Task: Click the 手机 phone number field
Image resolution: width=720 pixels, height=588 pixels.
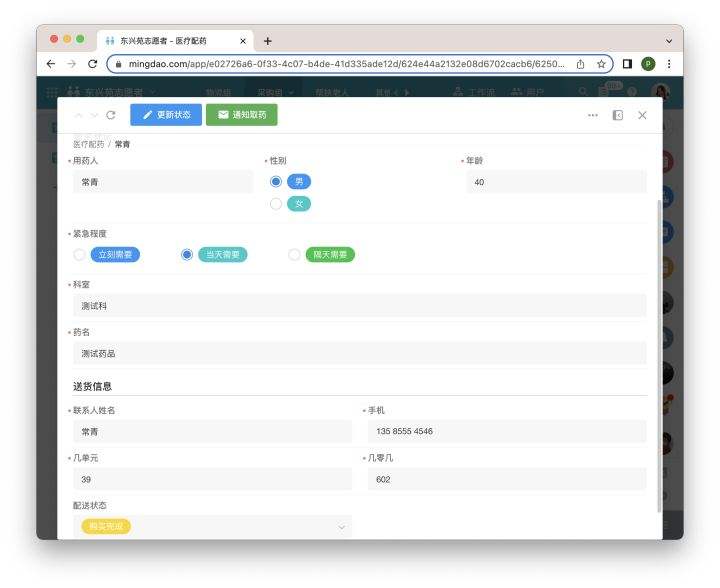Action: pos(506,432)
